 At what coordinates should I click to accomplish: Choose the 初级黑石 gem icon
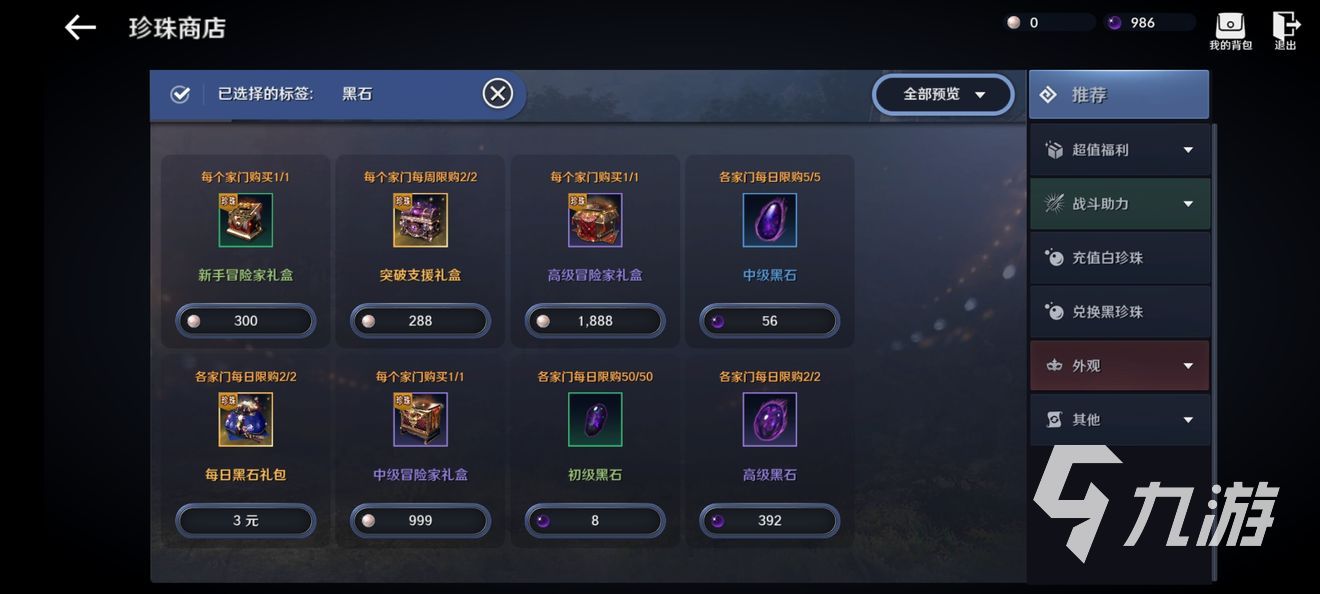click(595, 420)
